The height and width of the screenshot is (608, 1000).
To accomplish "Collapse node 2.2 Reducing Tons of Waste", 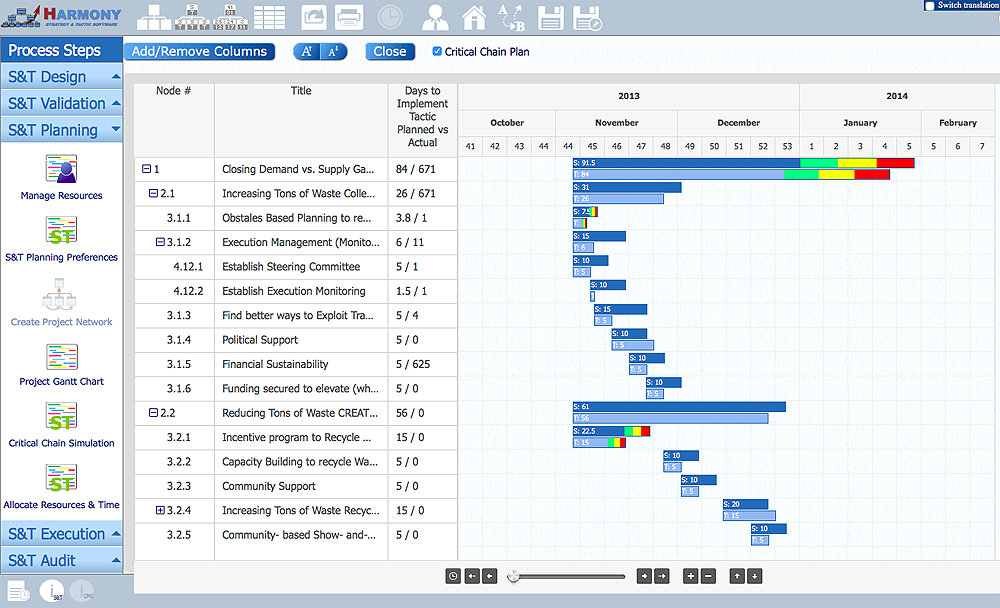I will (x=153, y=413).
